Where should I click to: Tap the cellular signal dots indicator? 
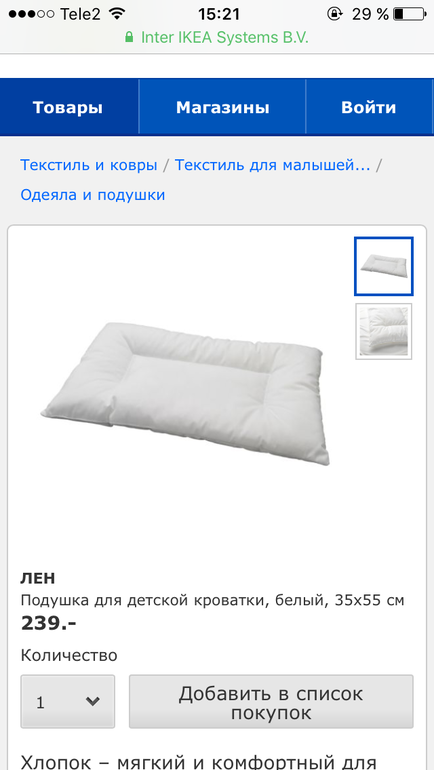point(31,14)
